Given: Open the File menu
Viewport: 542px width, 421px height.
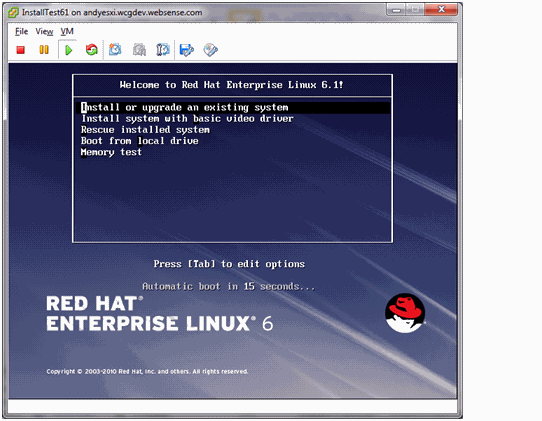Looking at the screenshot, I should tap(21, 31).
